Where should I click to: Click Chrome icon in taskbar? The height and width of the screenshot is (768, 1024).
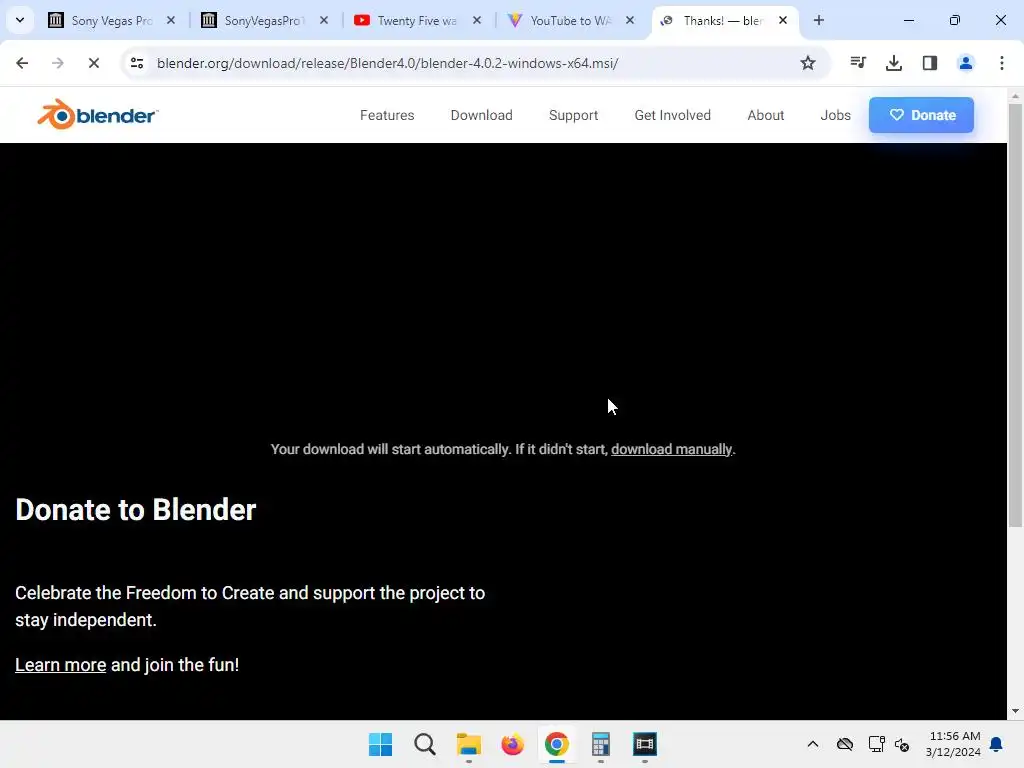556,744
